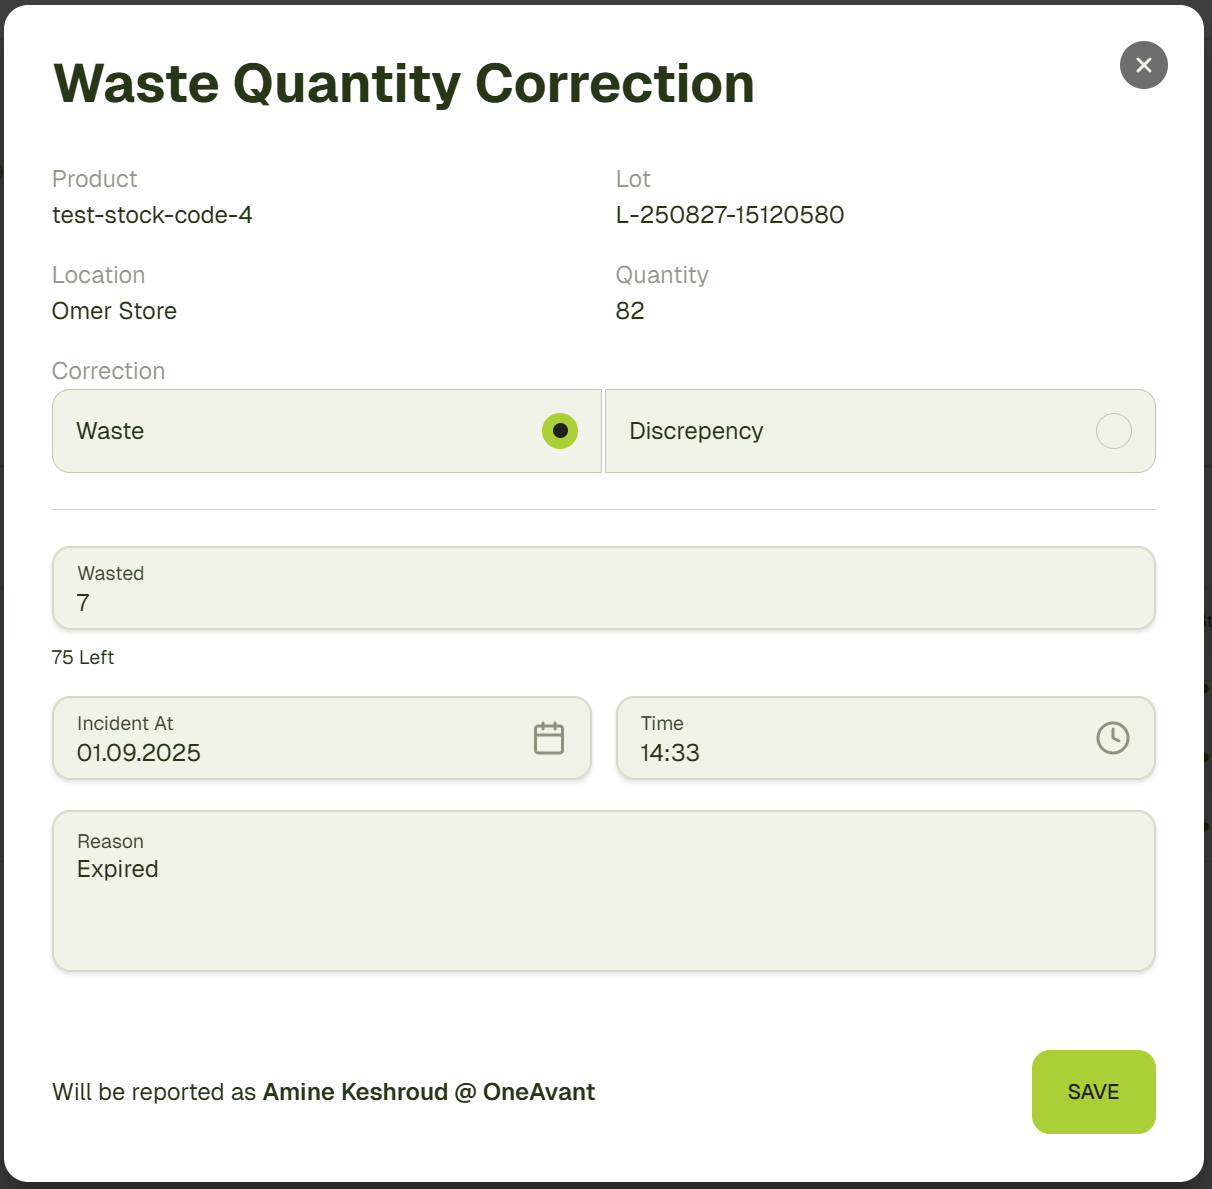This screenshot has width=1212, height=1189.
Task: Click the Discrepency option label text
Action: click(x=696, y=431)
